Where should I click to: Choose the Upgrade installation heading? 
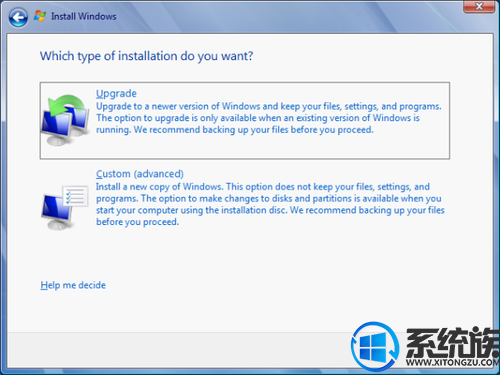[x=116, y=94]
